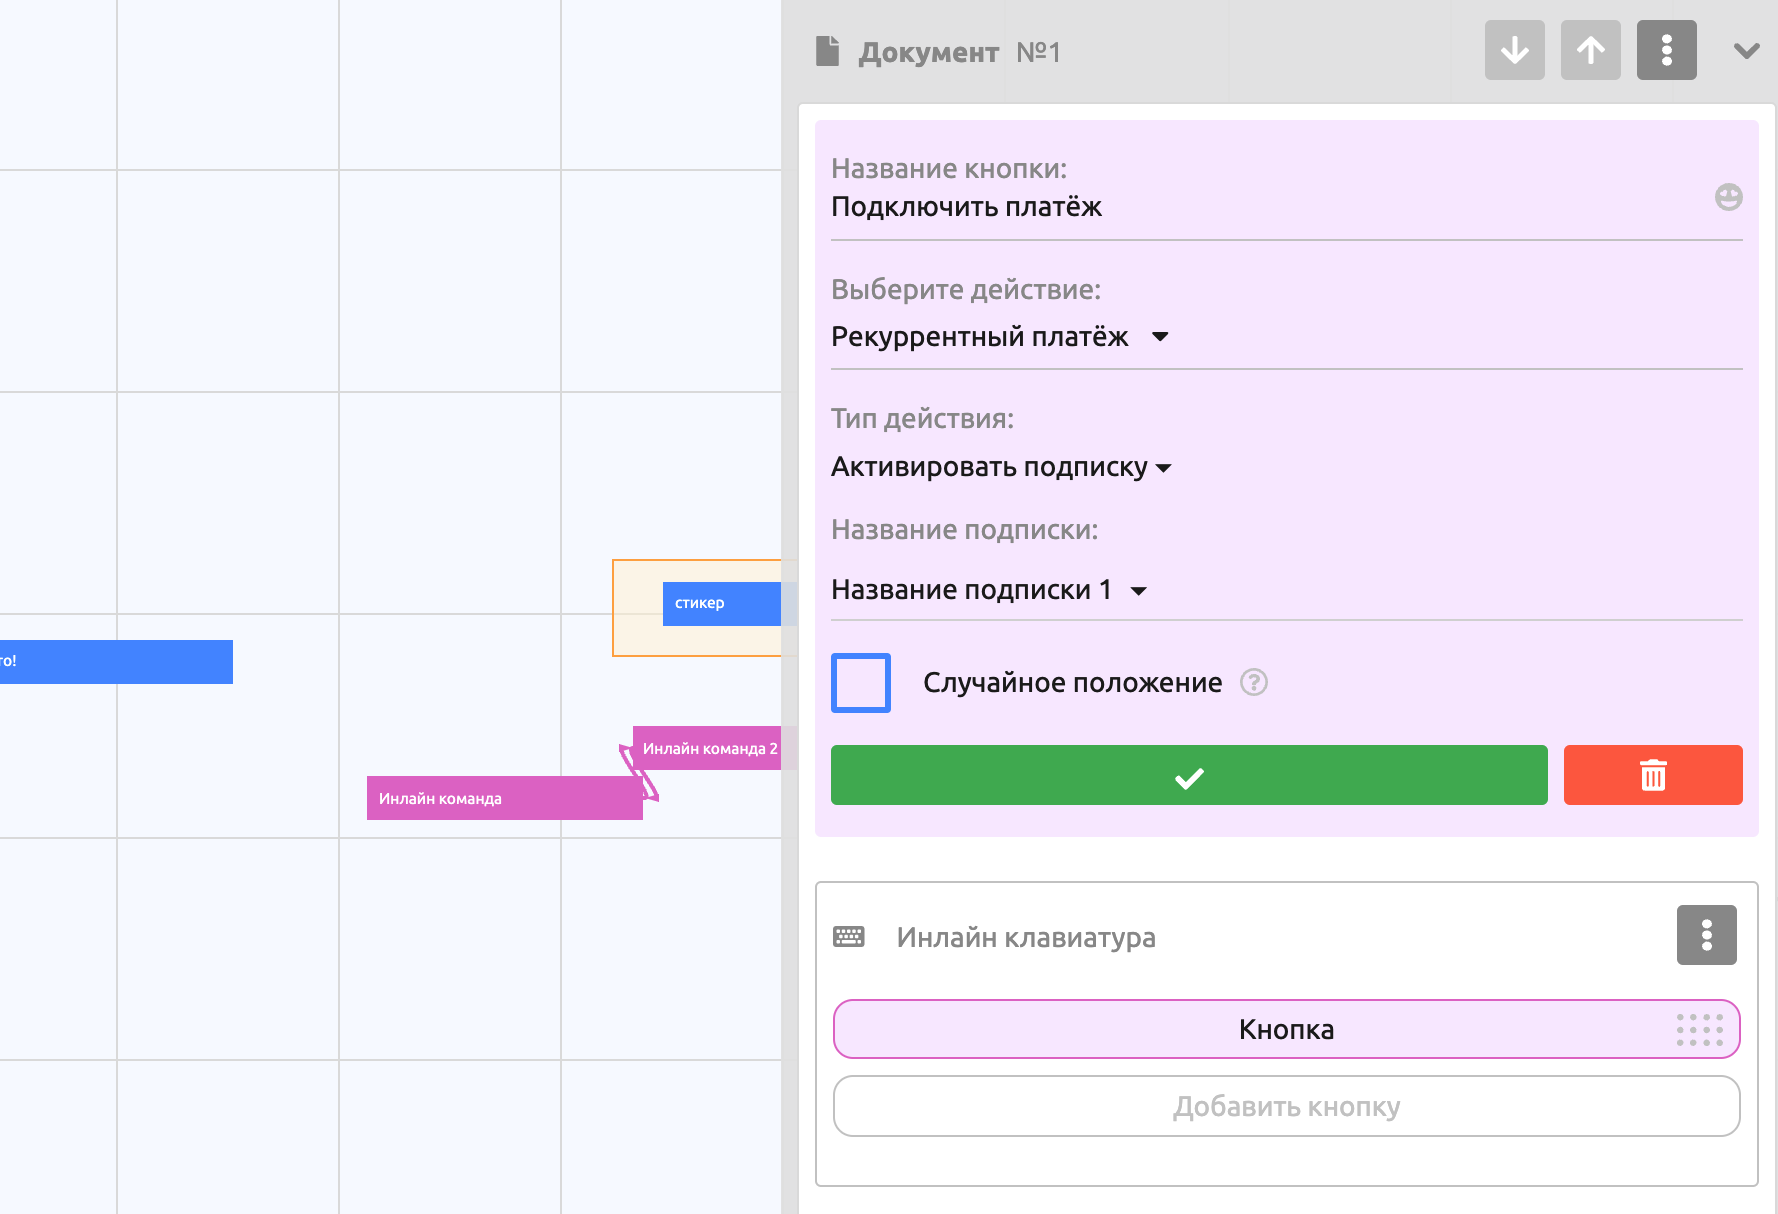Image resolution: width=1778 pixels, height=1214 pixels.
Task: Select the 'Кнопка' keyboard button
Action: 1286,1029
